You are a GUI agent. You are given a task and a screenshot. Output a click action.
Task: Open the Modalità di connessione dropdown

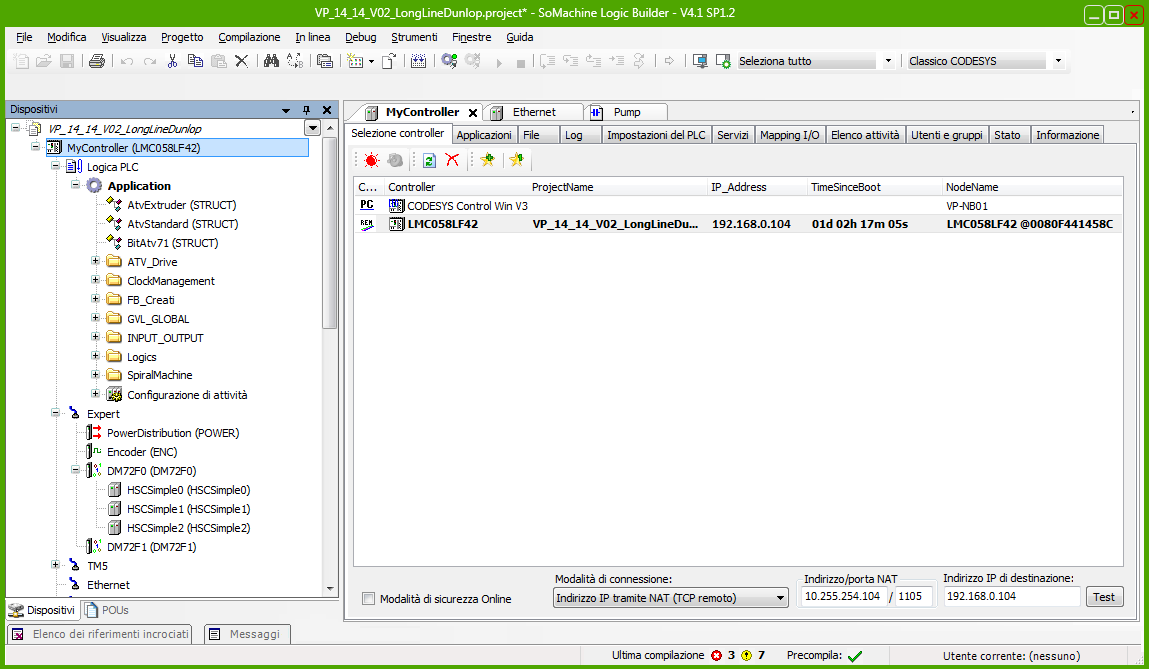pos(780,598)
